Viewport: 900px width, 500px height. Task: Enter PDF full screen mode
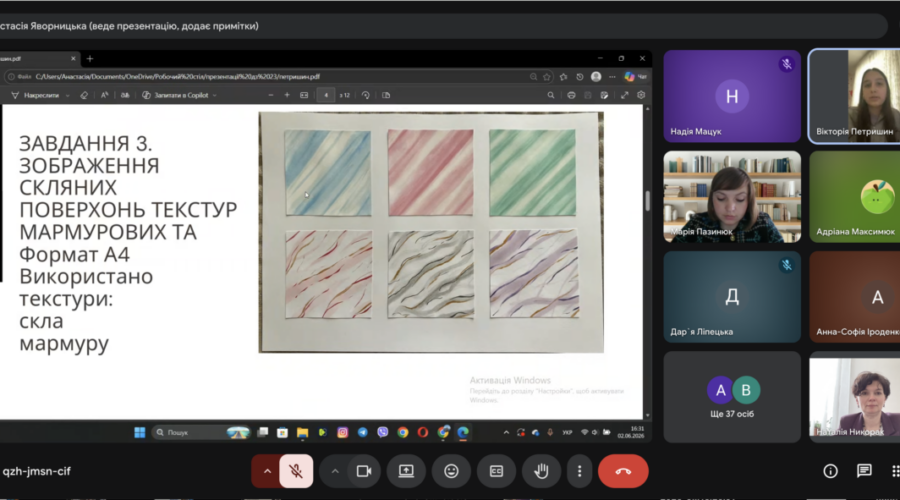click(624, 95)
